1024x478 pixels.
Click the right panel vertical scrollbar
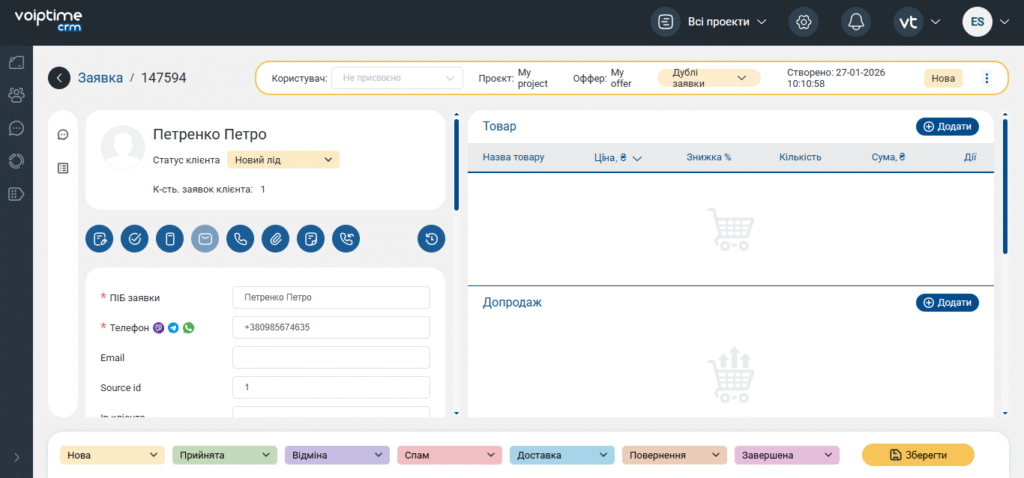click(x=1005, y=187)
